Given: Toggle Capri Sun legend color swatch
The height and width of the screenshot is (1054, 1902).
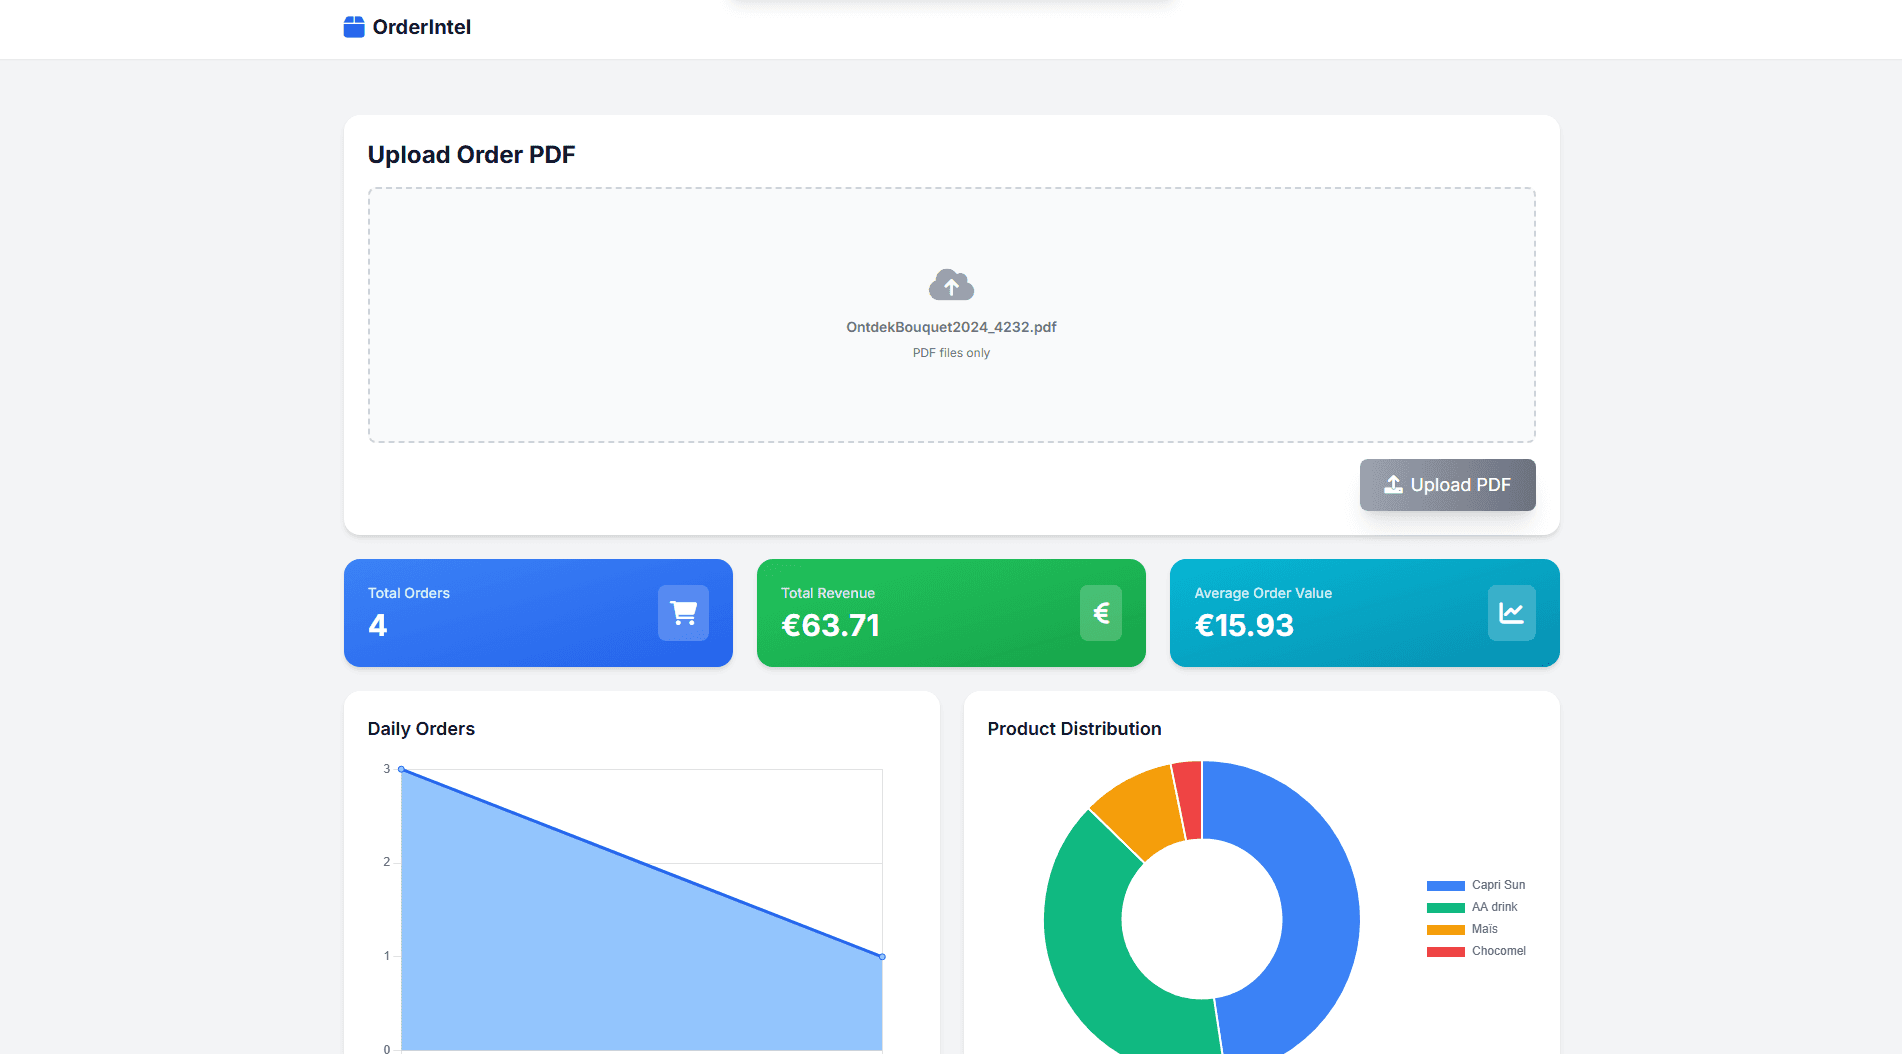Looking at the screenshot, I should tap(1445, 886).
